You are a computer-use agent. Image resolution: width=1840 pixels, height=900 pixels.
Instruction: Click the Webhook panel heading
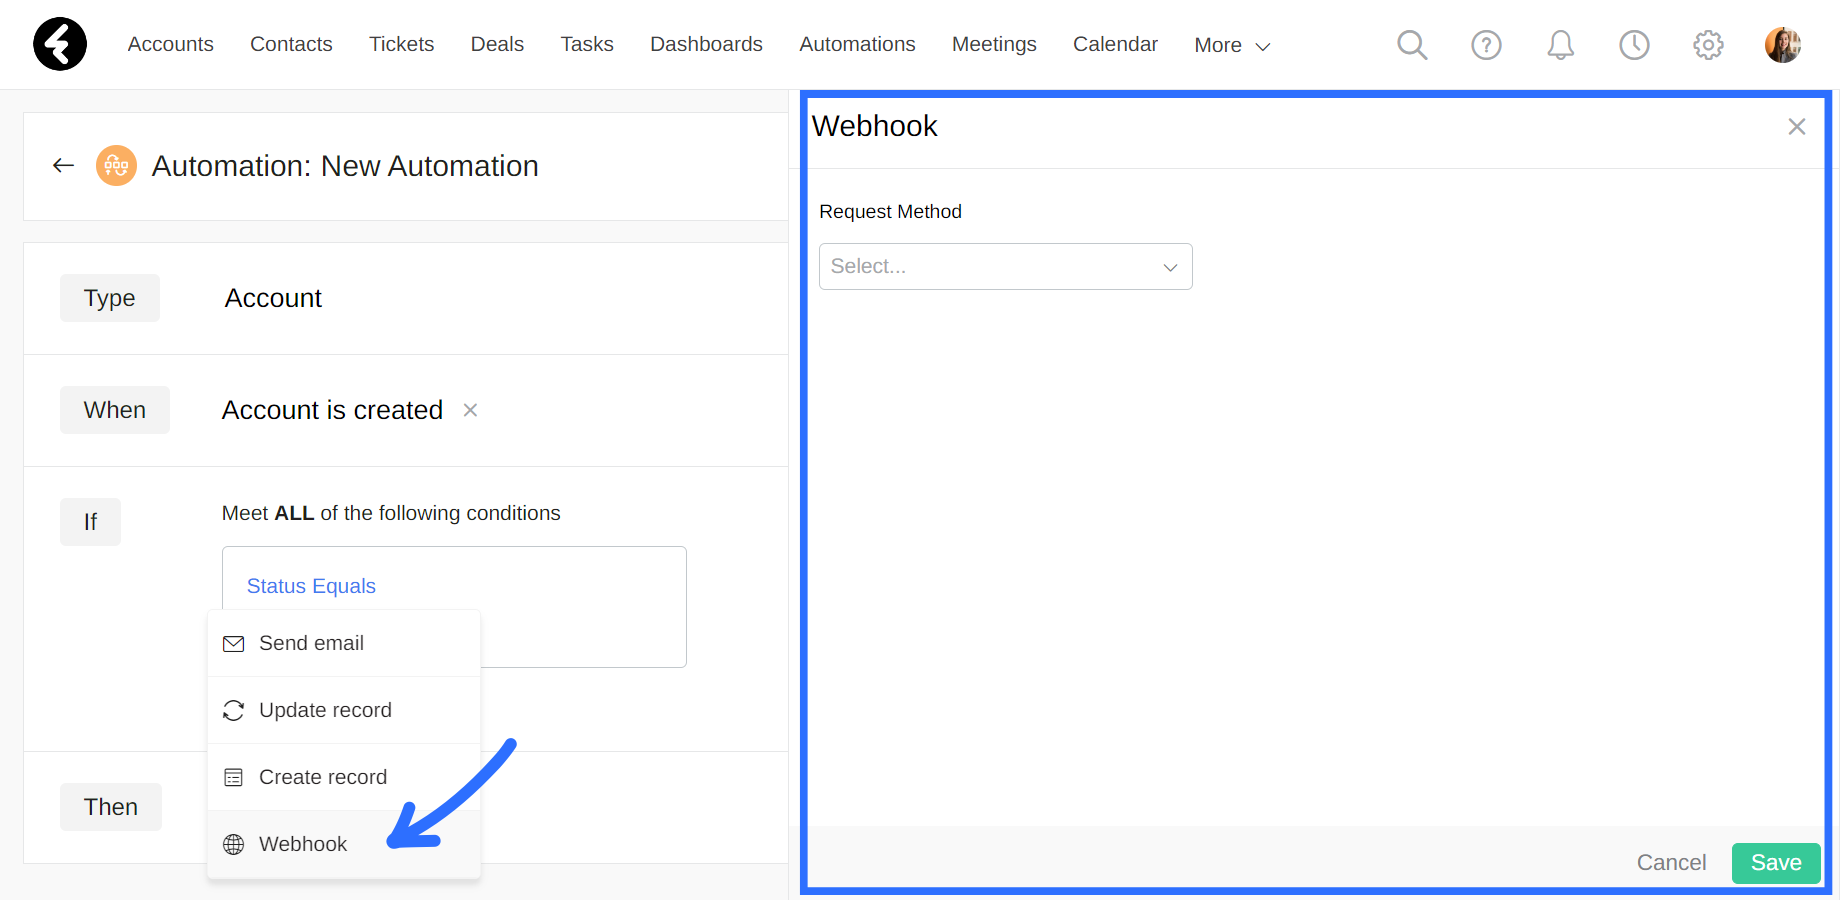(x=875, y=126)
